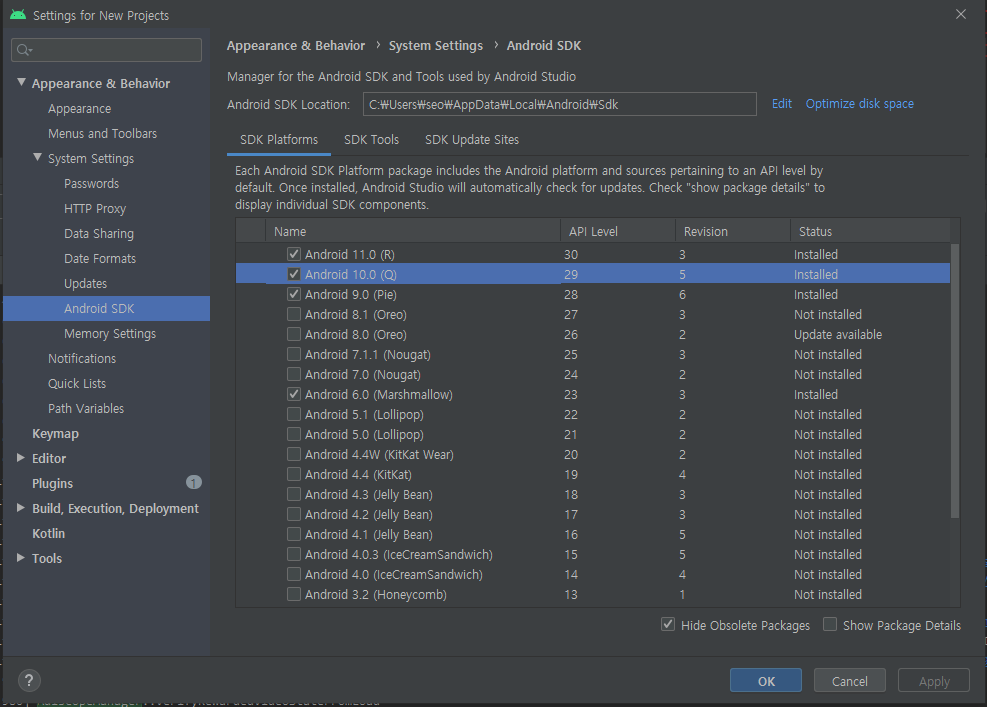Open Appearance settings page
Image resolution: width=987 pixels, height=707 pixels.
coord(79,108)
